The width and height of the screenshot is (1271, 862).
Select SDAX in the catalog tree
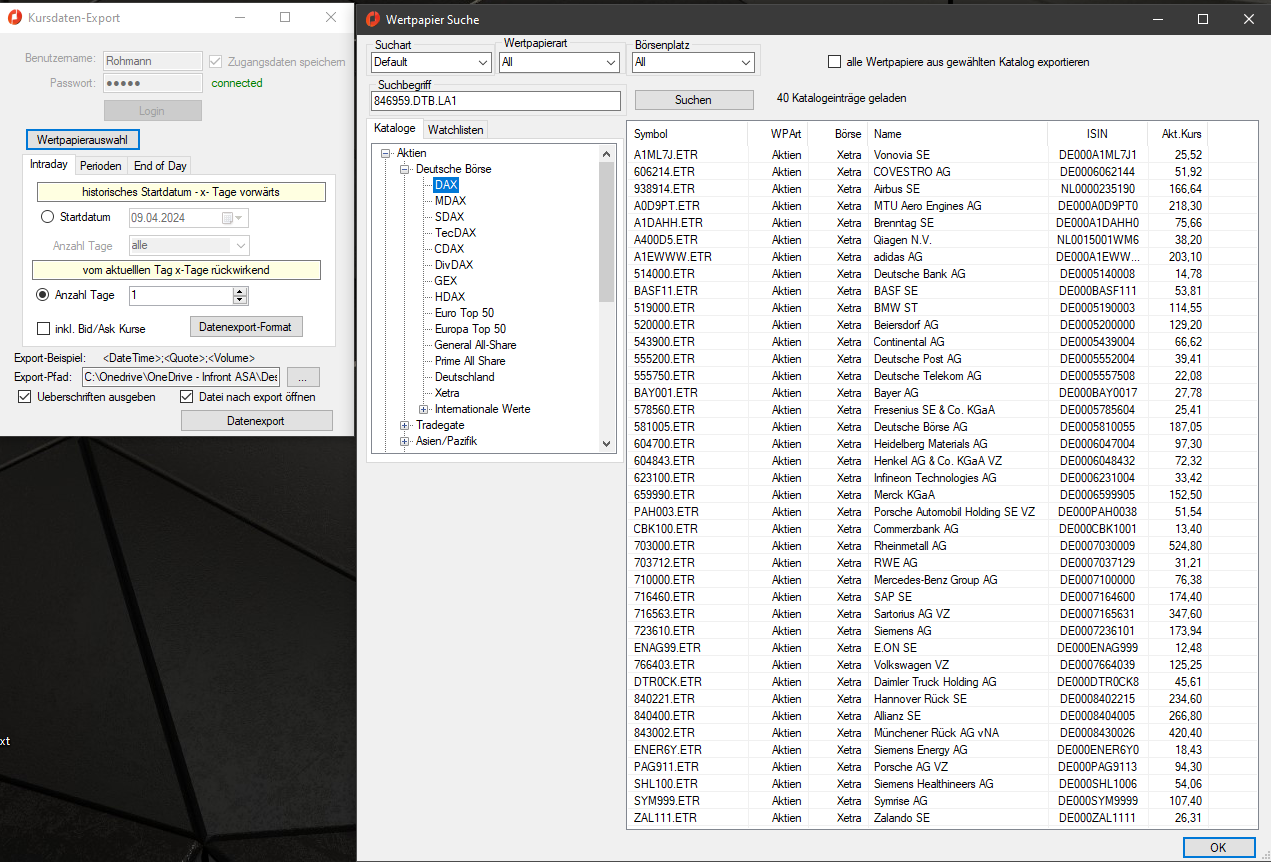pos(449,217)
